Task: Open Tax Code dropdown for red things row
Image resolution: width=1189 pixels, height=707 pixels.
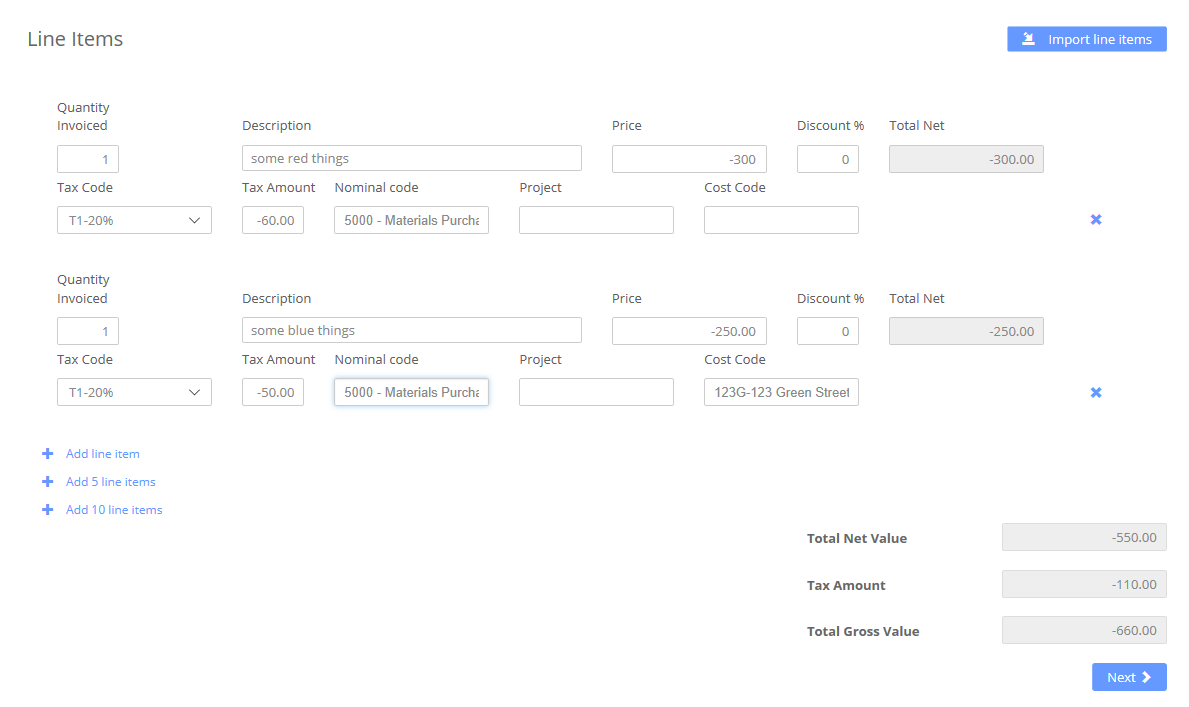Action: tap(134, 220)
